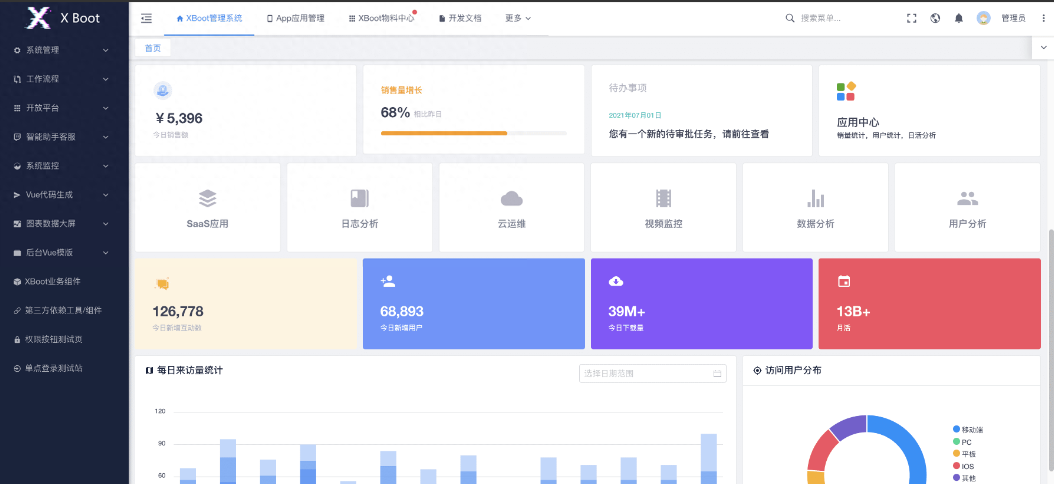Click the 选择日期范围 date range input

653,373
